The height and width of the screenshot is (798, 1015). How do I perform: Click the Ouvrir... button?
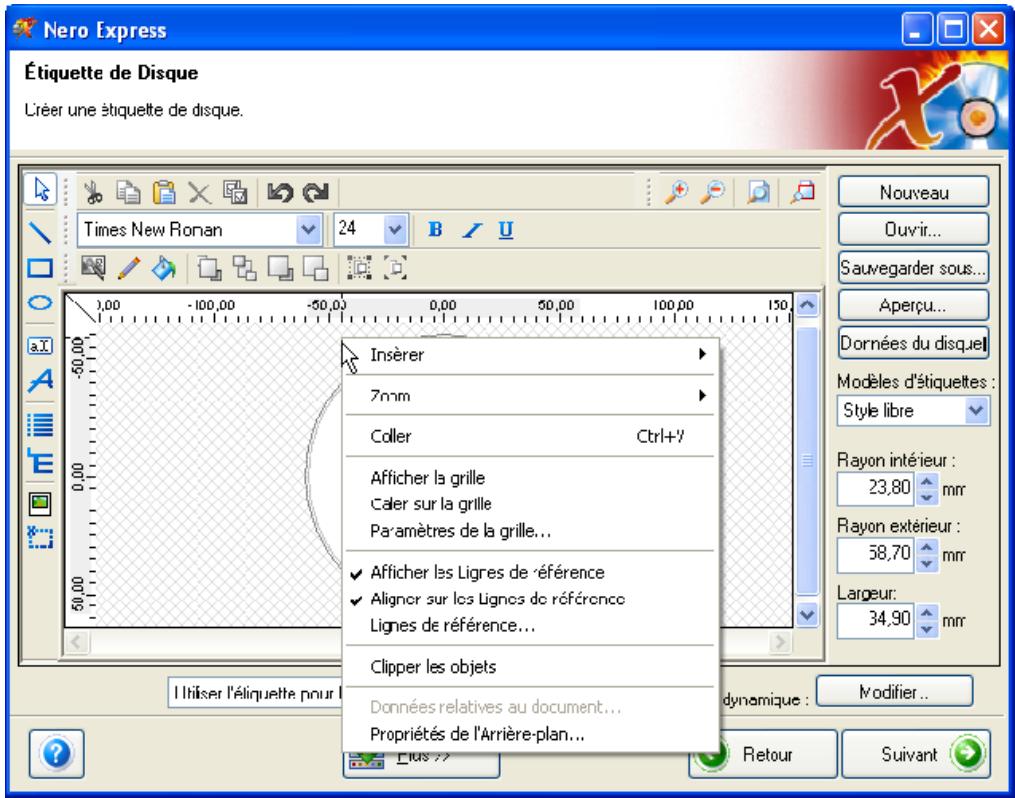(913, 230)
